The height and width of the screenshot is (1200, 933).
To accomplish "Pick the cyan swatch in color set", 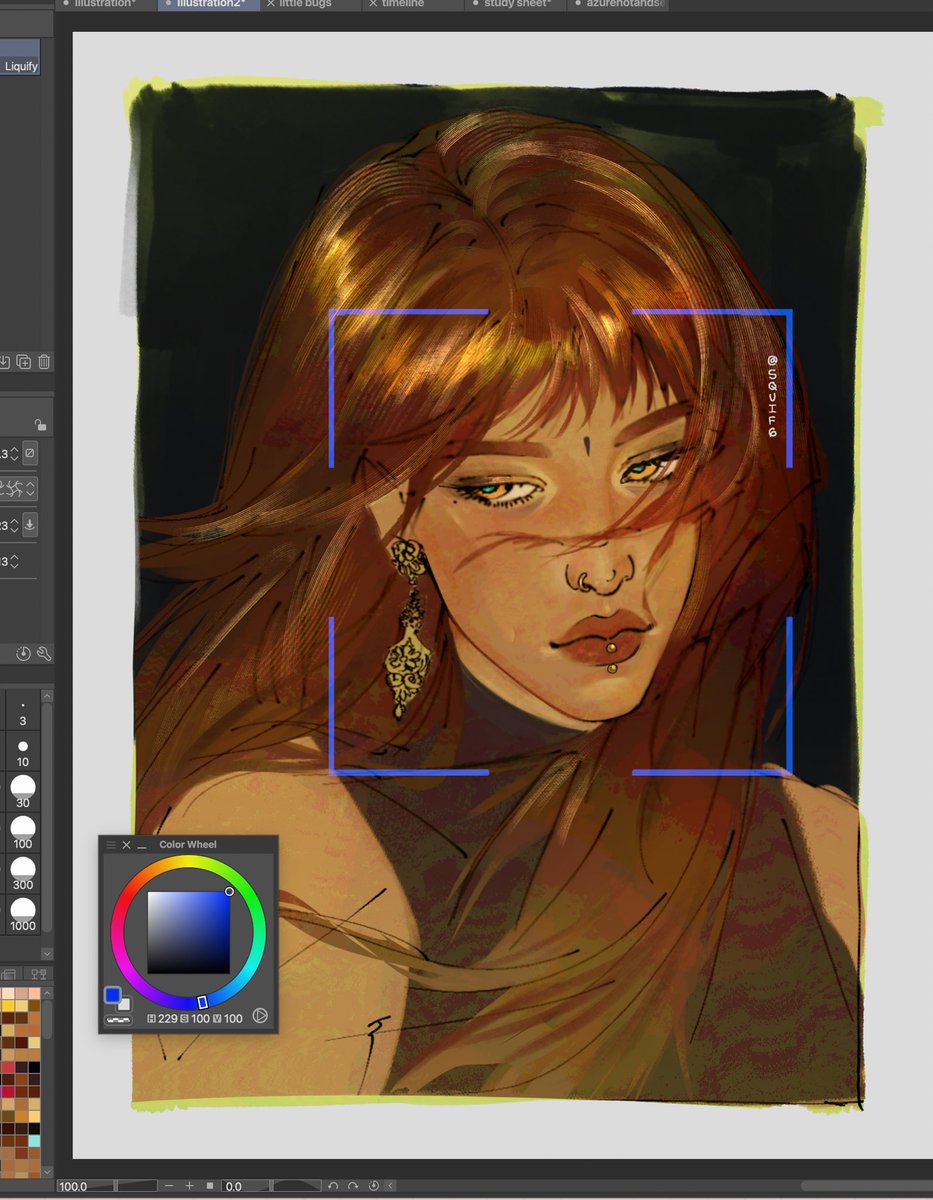I will (x=34, y=1140).
